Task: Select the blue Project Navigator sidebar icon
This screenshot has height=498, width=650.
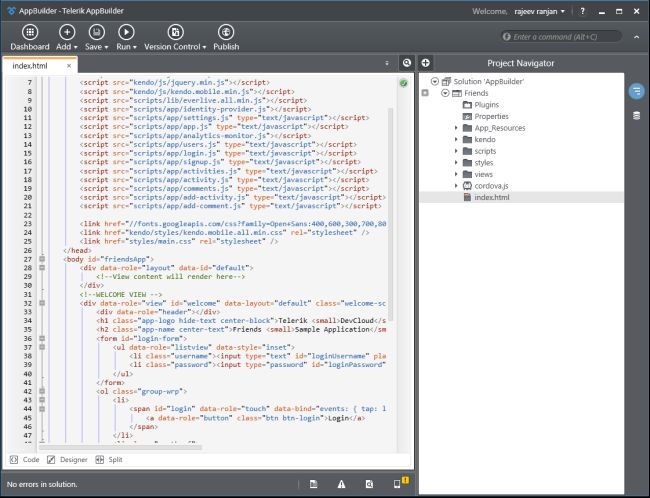Action: pyautogui.click(x=636, y=91)
